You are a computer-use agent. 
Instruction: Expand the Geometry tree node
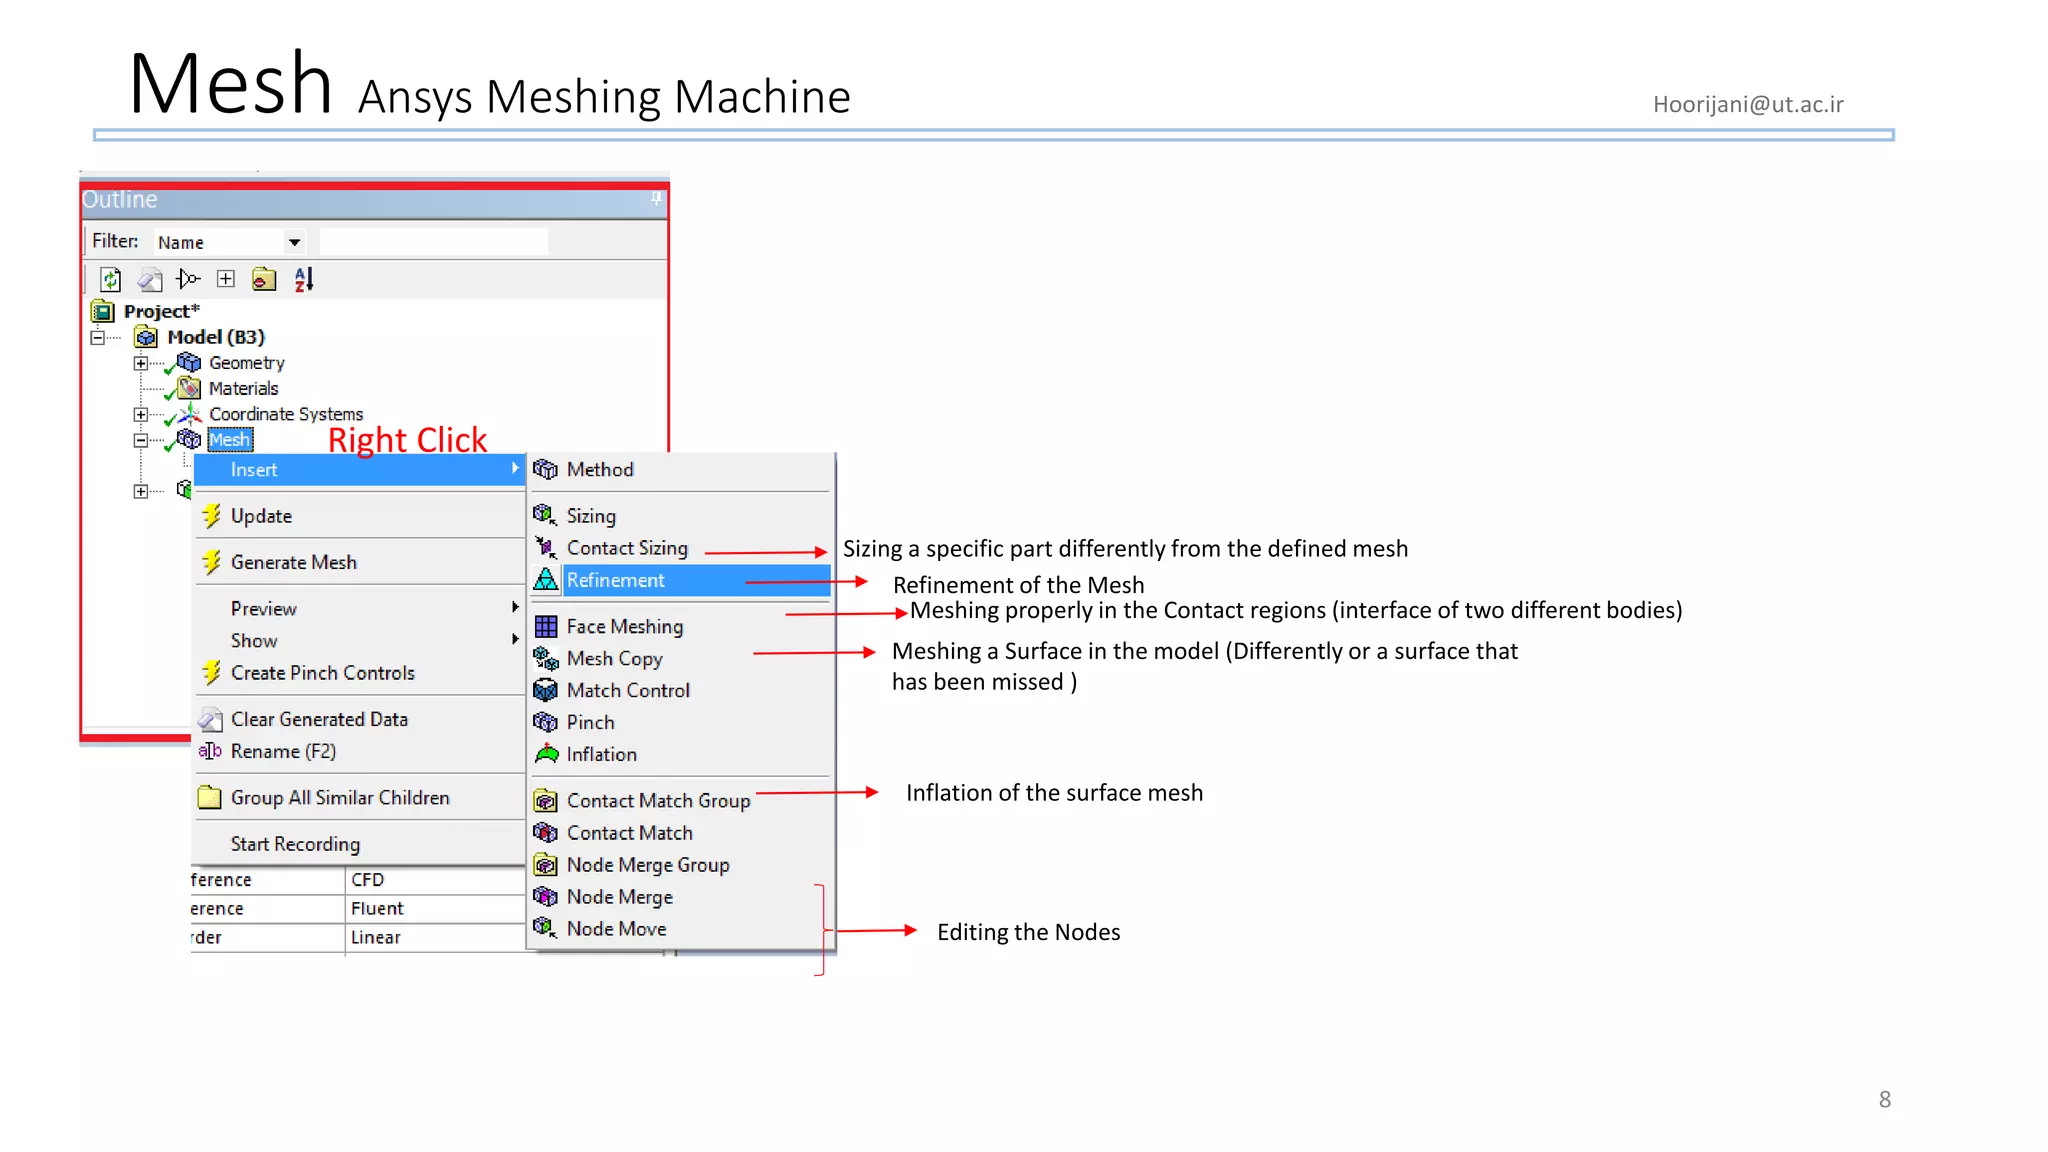click(141, 363)
